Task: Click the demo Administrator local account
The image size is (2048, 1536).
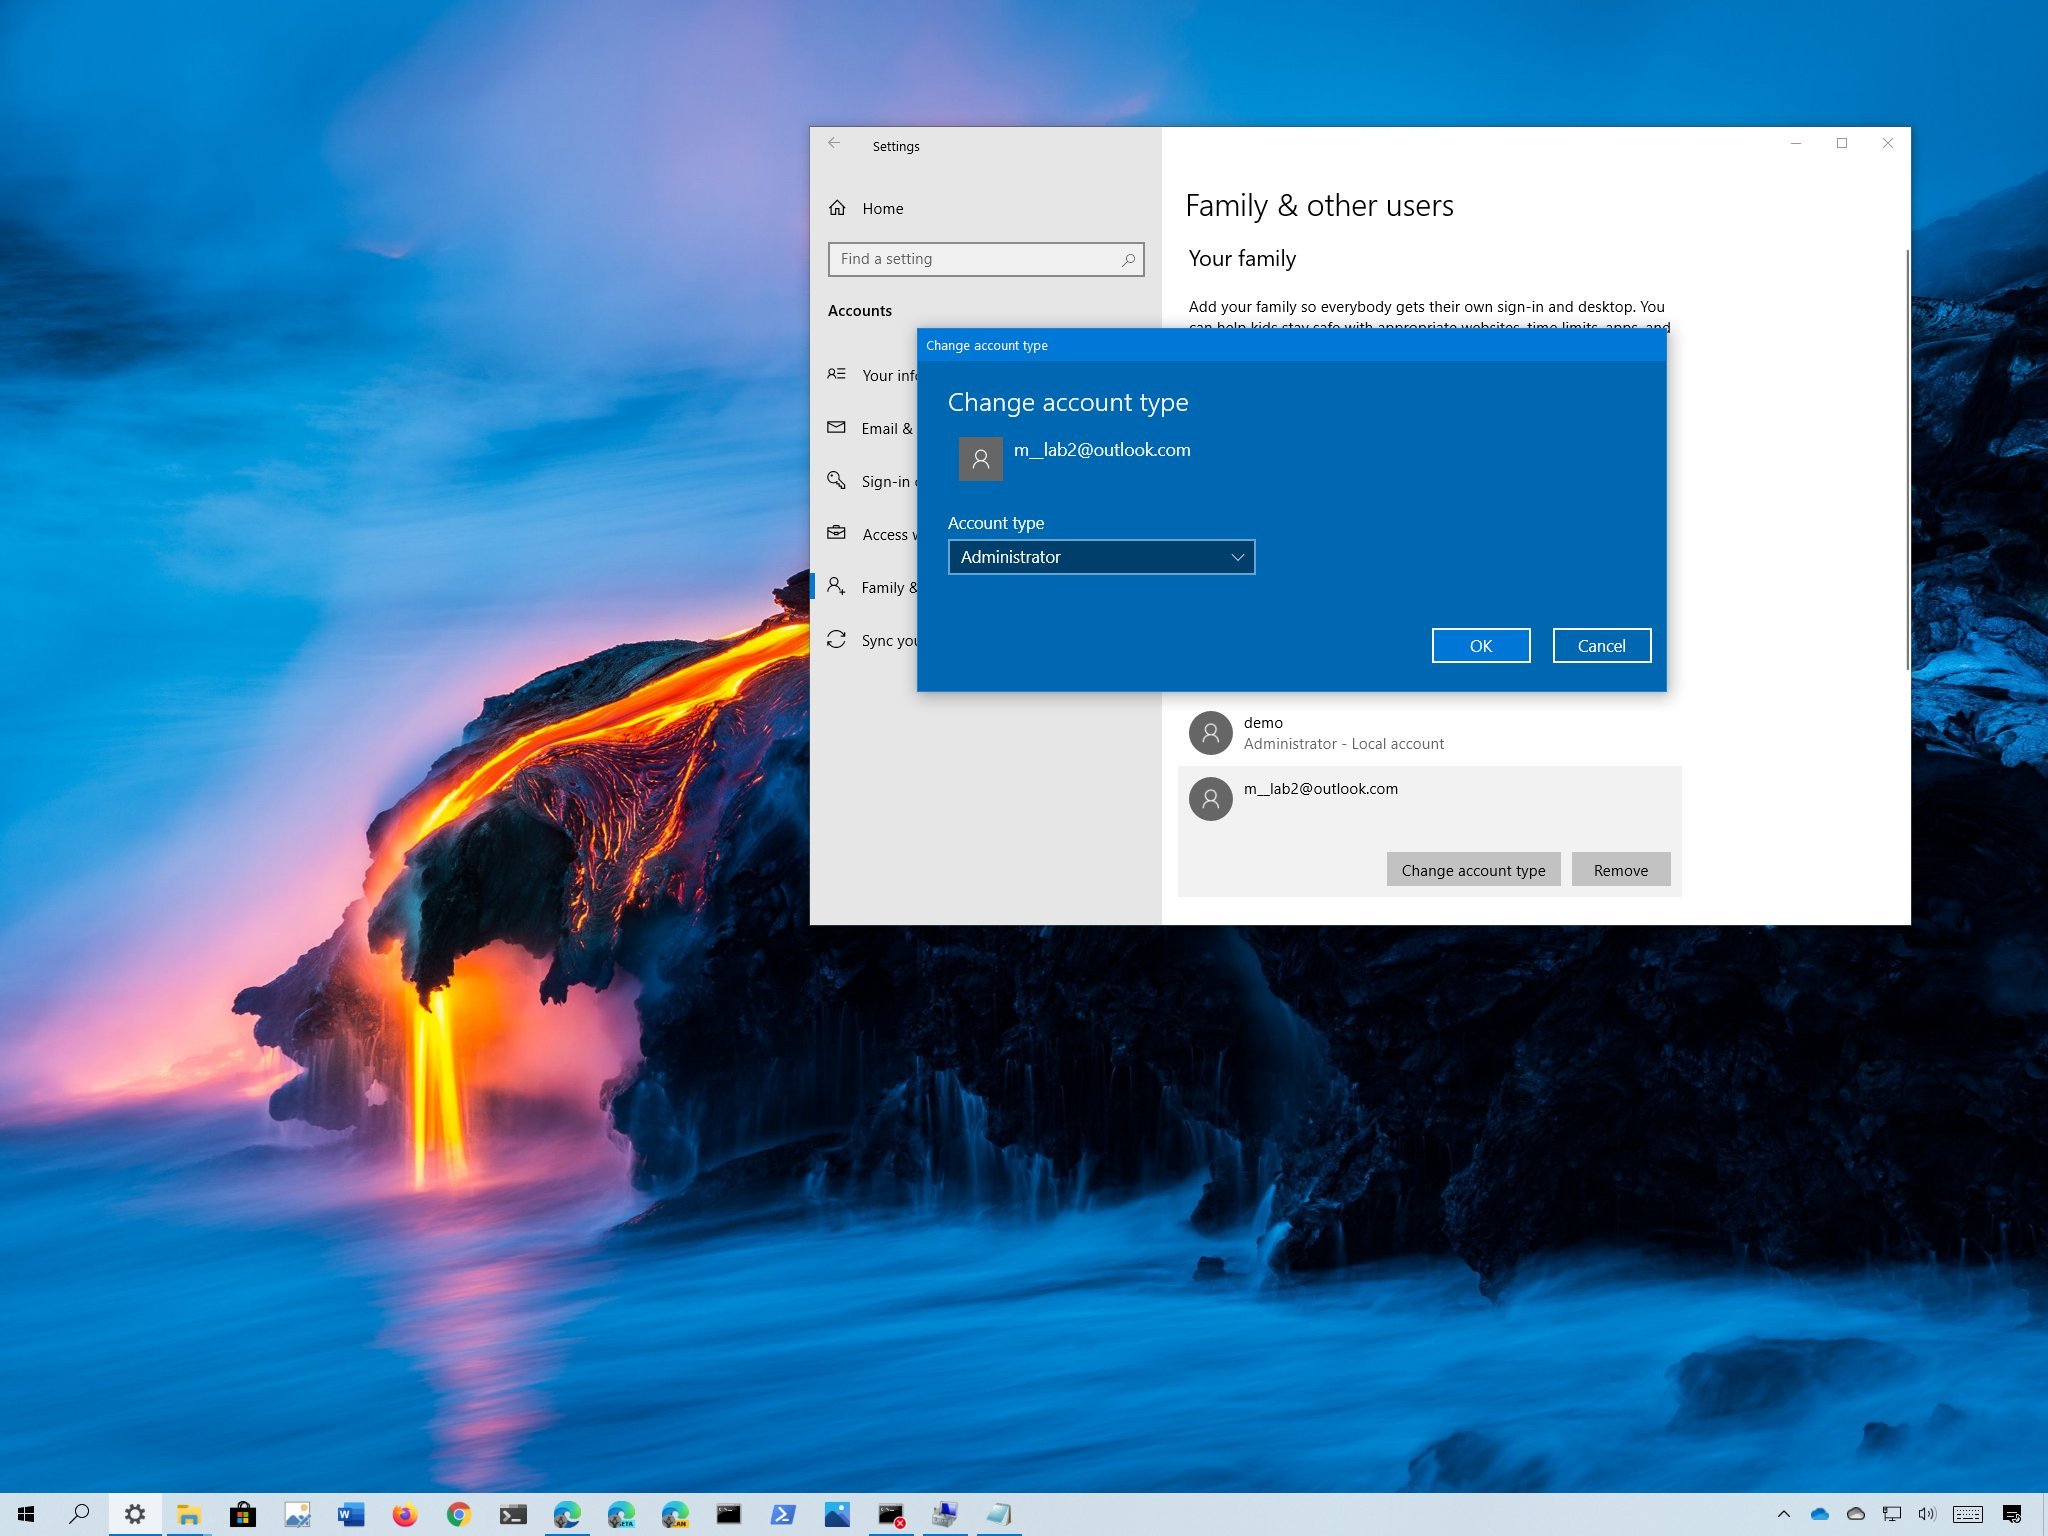Action: tap(1429, 733)
